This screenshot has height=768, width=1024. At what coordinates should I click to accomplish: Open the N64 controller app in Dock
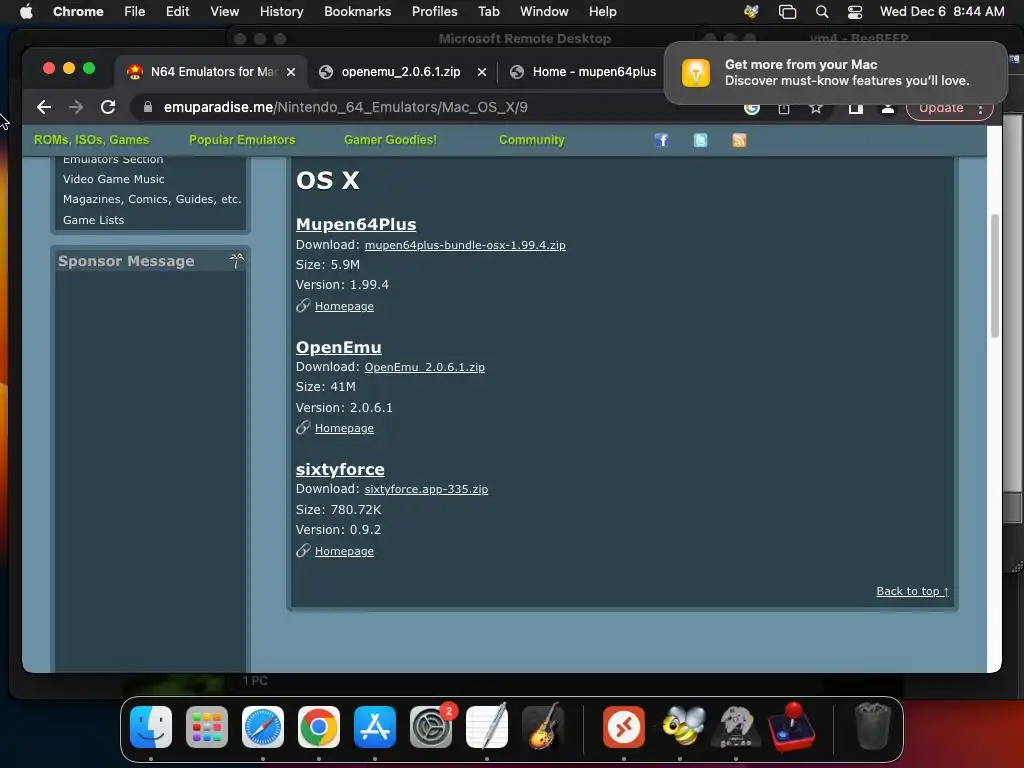[736, 727]
